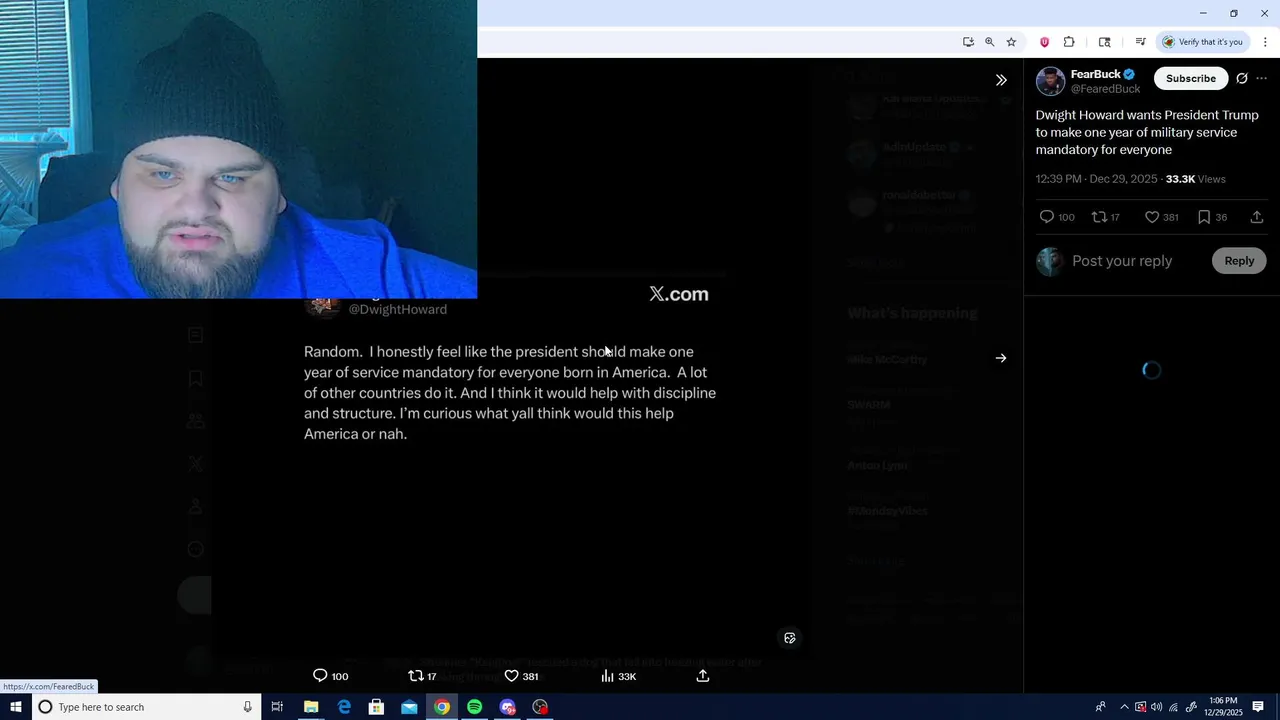Click the grey Reply button
Viewport: 1280px width, 720px height.
(x=1239, y=261)
